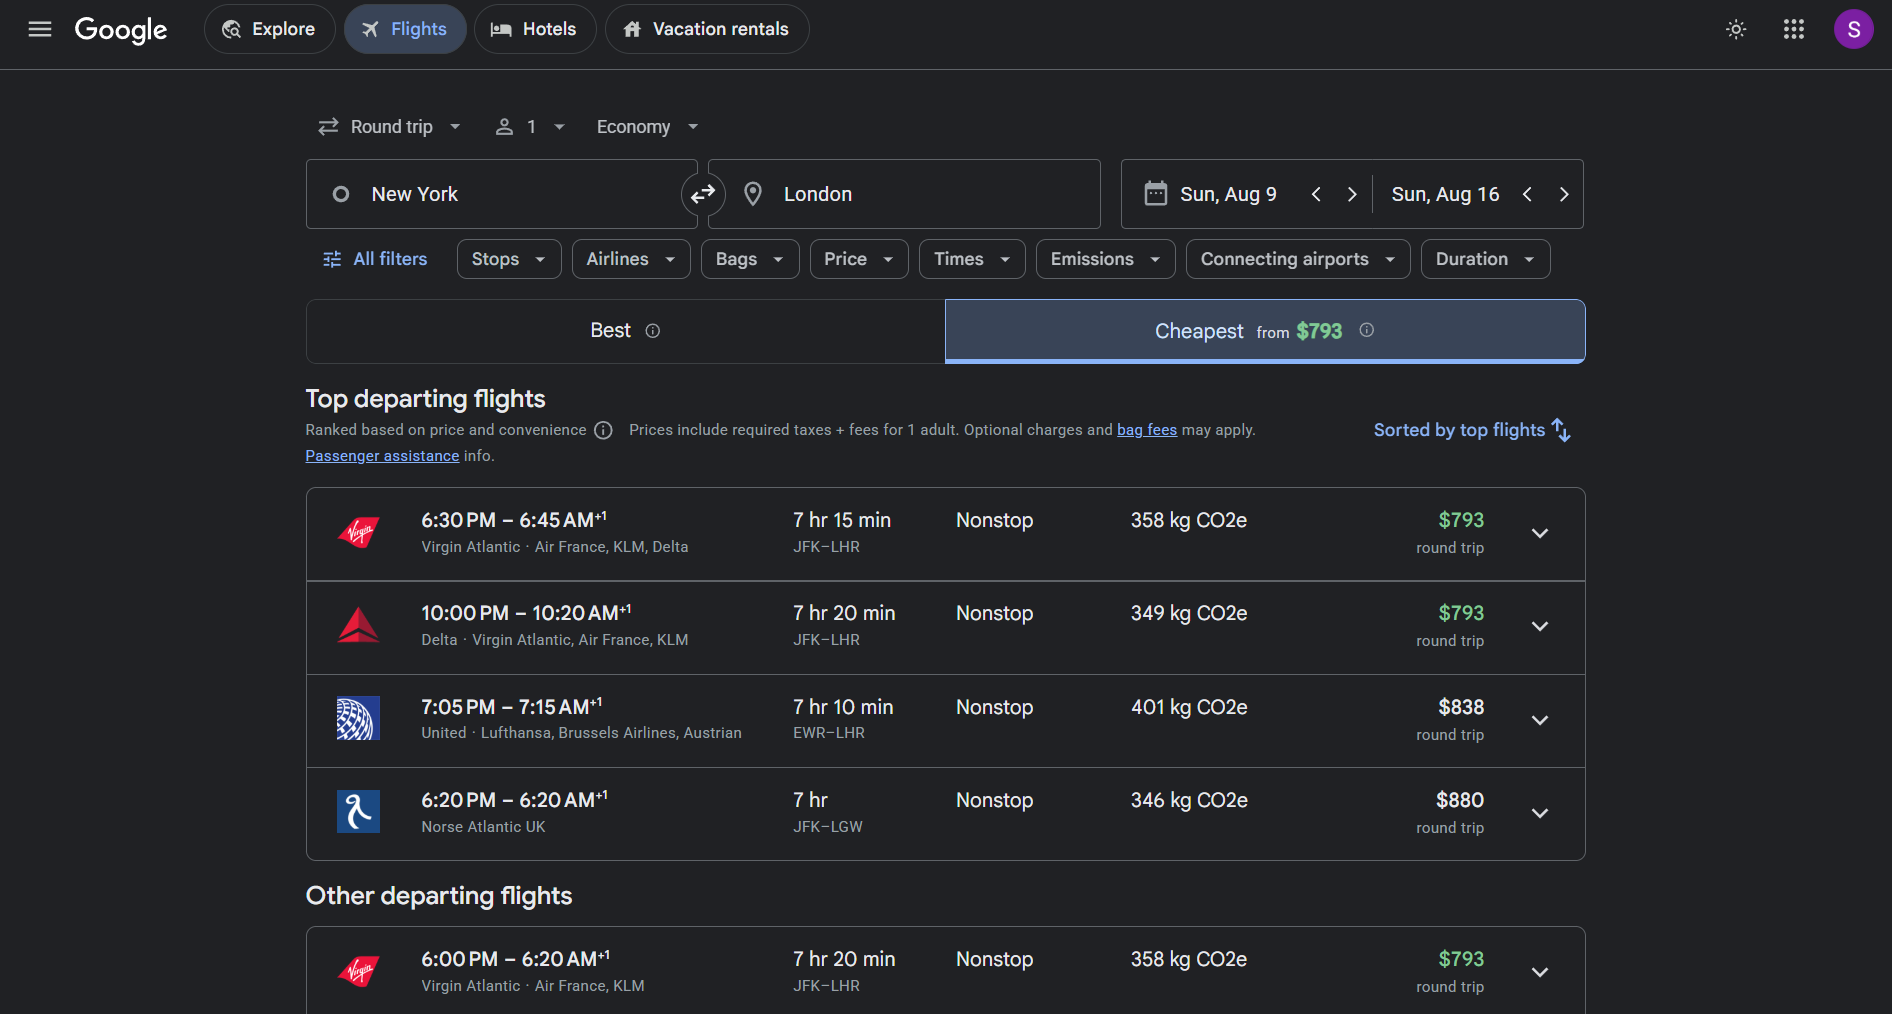
Task: Click the Sun, Aug 16 return date
Action: pos(1445,194)
